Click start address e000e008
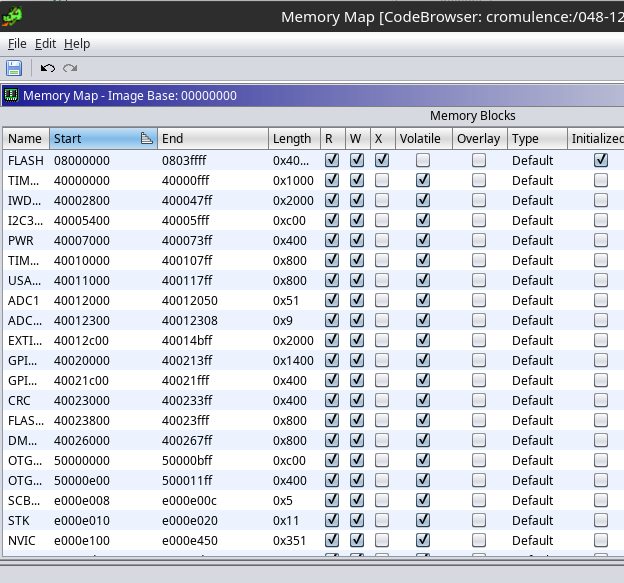624x583 pixels. [x=82, y=501]
